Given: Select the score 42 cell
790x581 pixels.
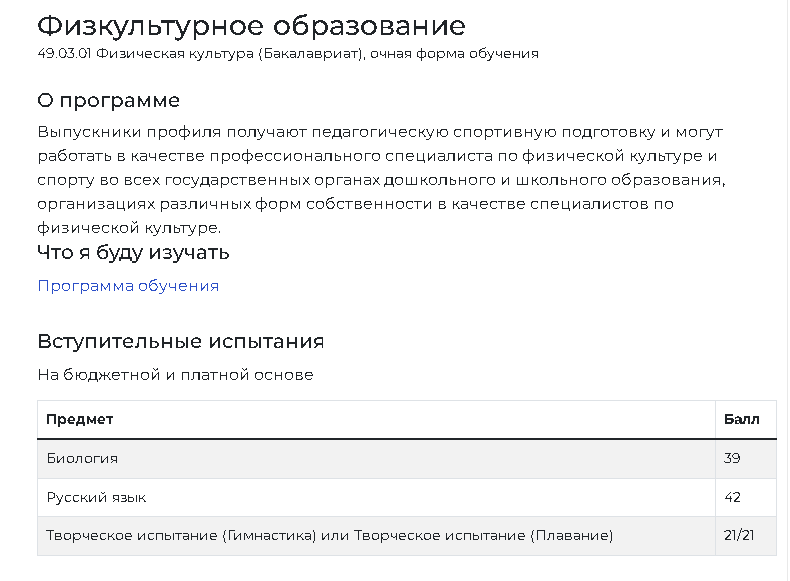Looking at the screenshot, I should click(x=732, y=497).
